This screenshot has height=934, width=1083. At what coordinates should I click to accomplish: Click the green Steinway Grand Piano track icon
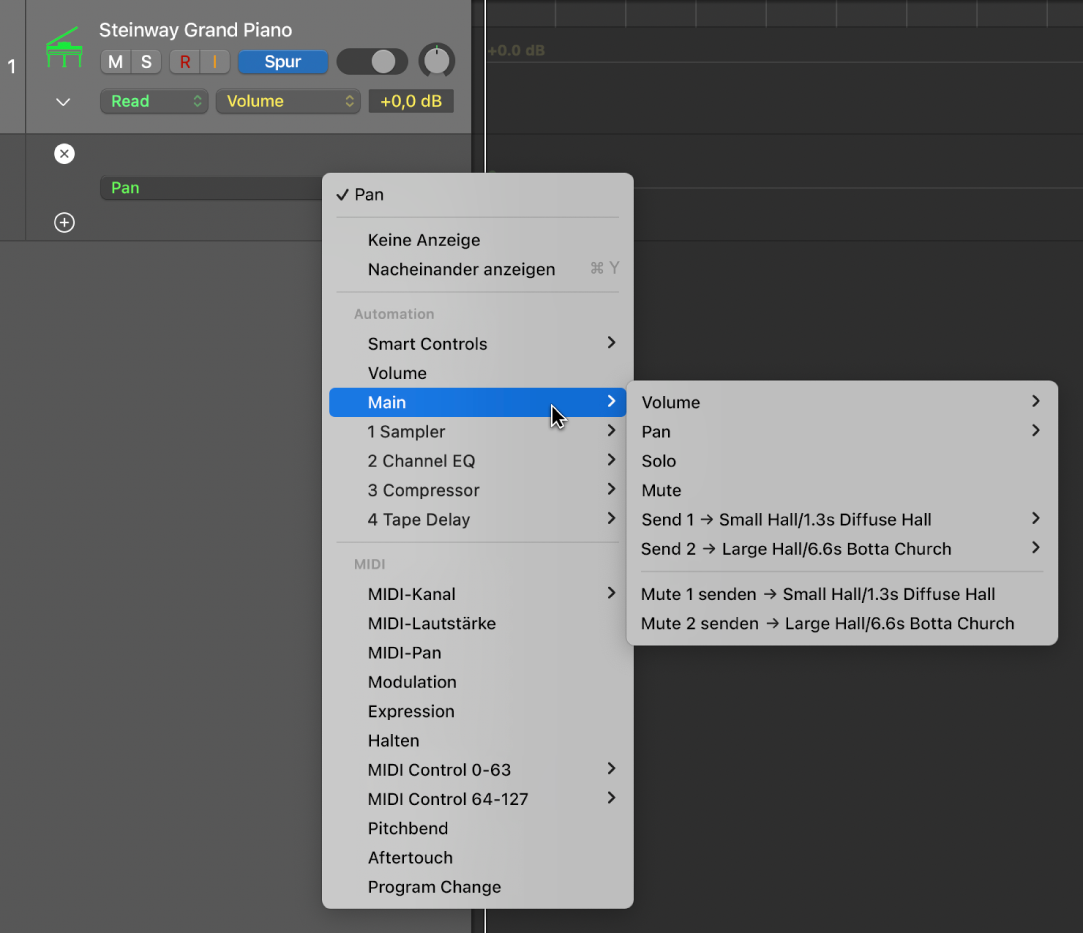point(64,50)
